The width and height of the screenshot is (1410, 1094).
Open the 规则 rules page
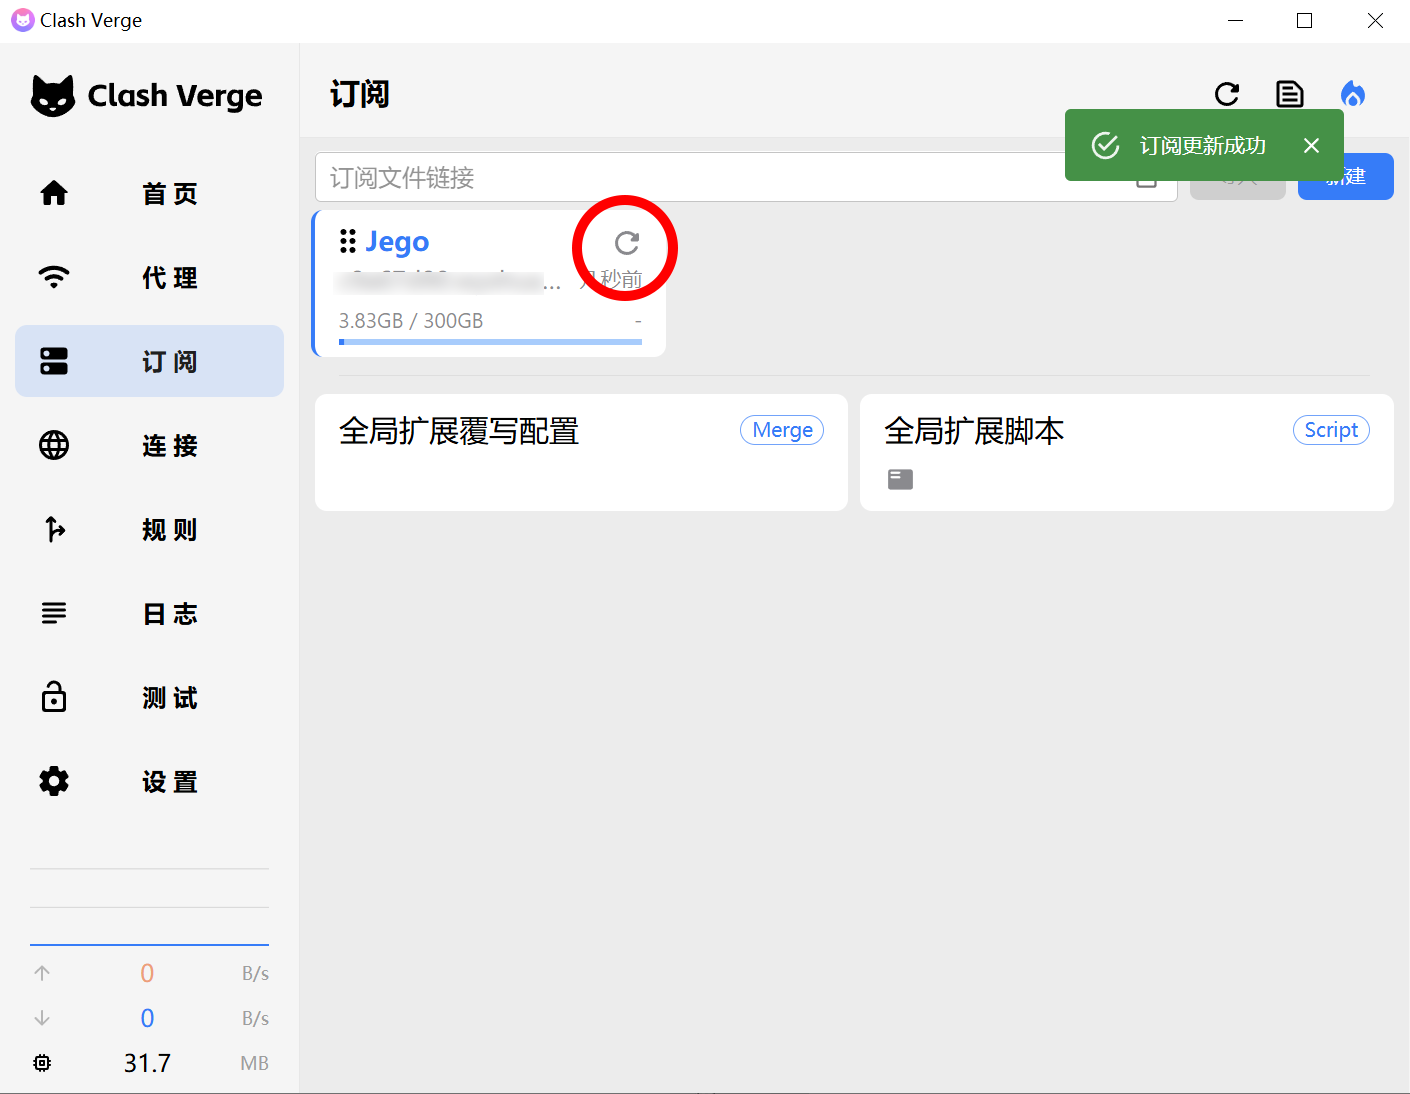pos(149,530)
